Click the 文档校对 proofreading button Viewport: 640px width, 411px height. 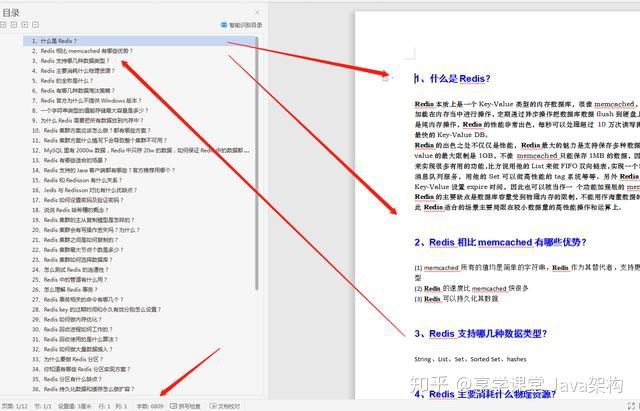225,407
